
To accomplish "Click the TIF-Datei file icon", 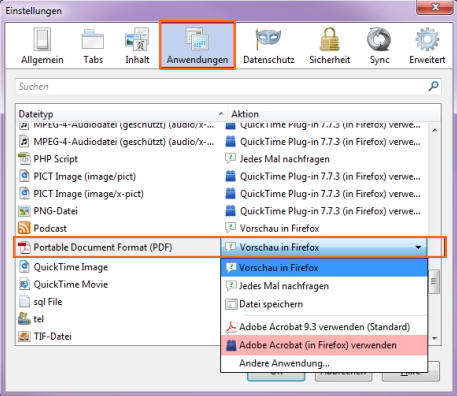I will [24, 336].
